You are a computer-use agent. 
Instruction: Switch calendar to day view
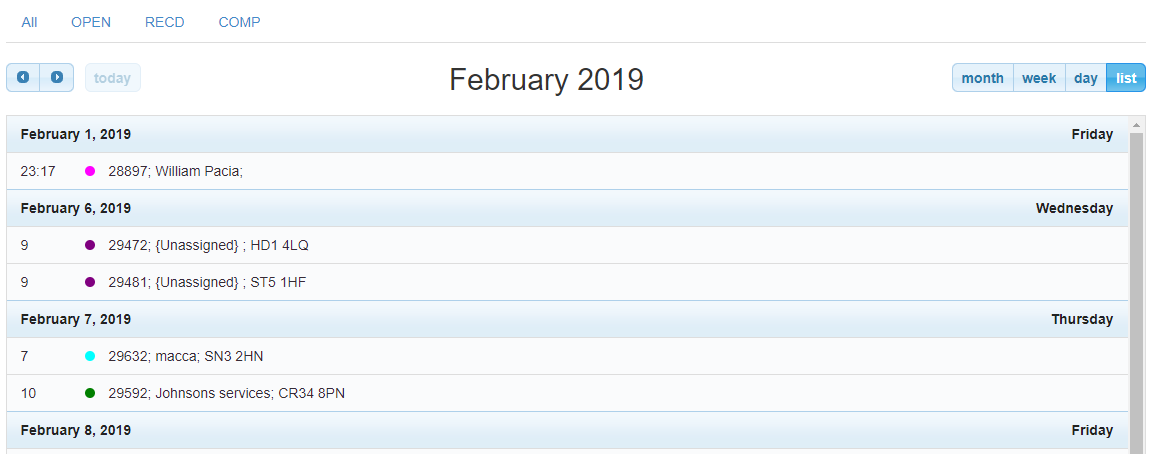pyautogui.click(x=1085, y=78)
